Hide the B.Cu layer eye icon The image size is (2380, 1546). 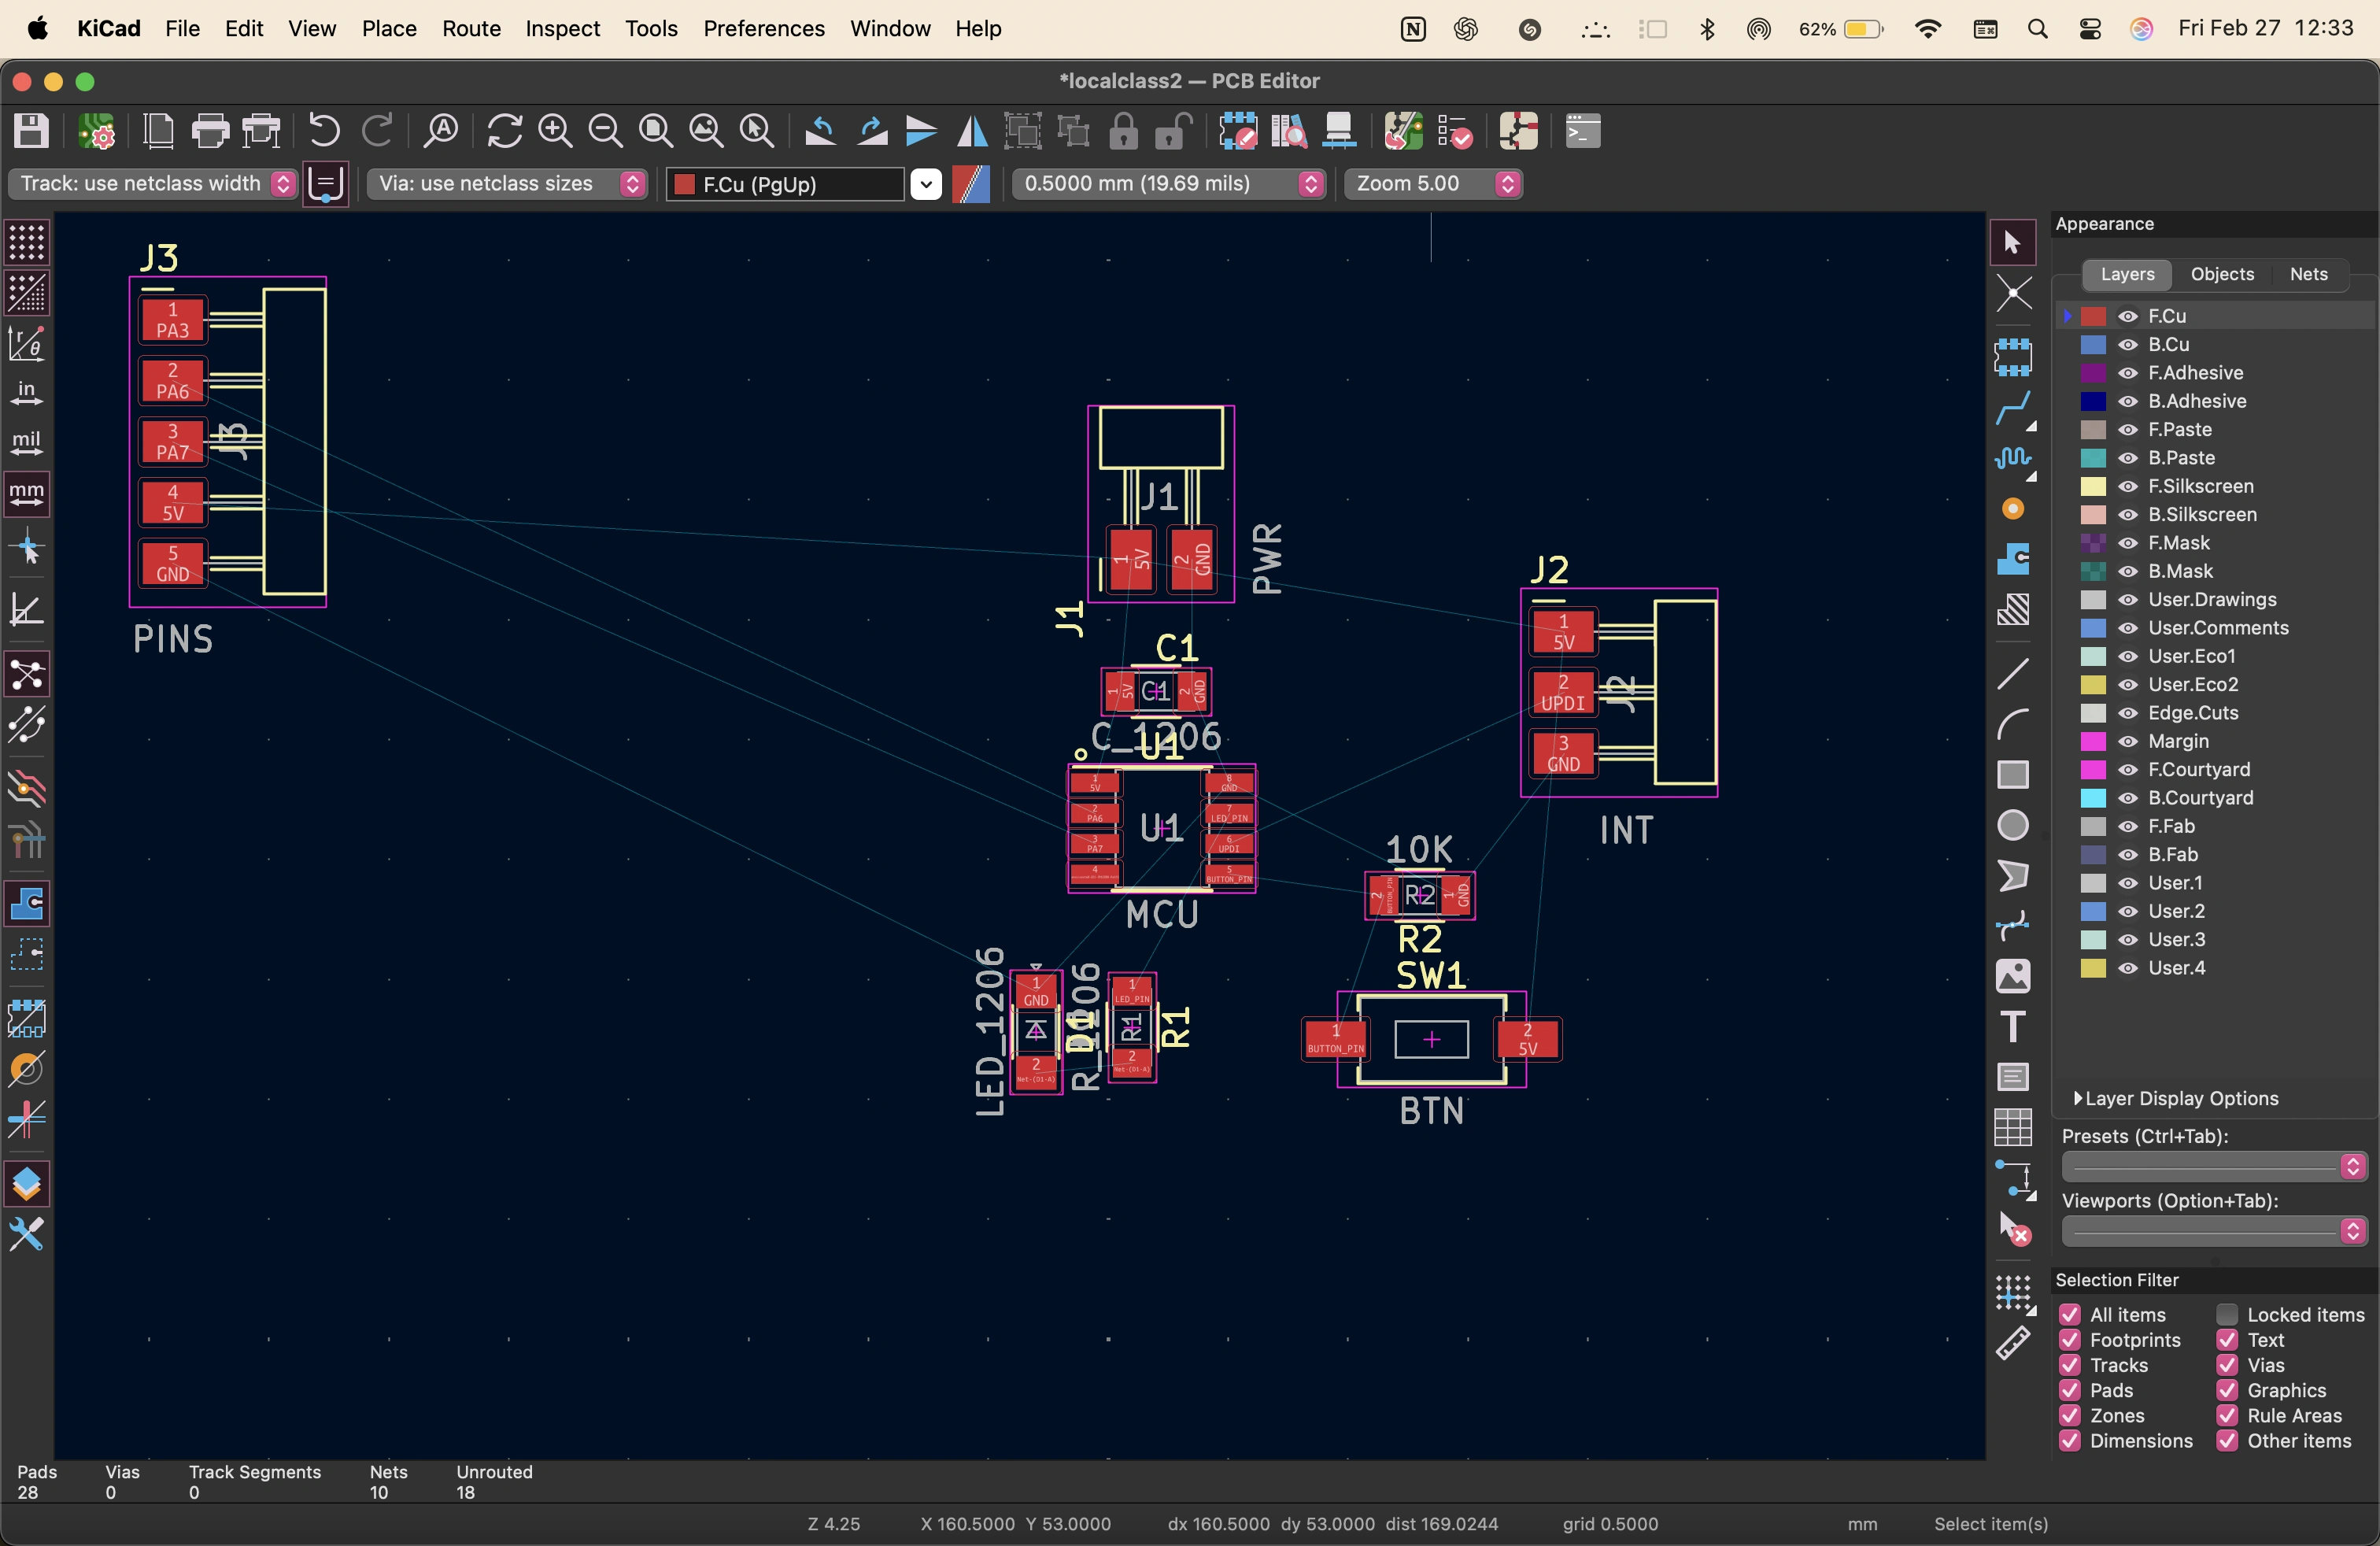(x=2128, y=344)
